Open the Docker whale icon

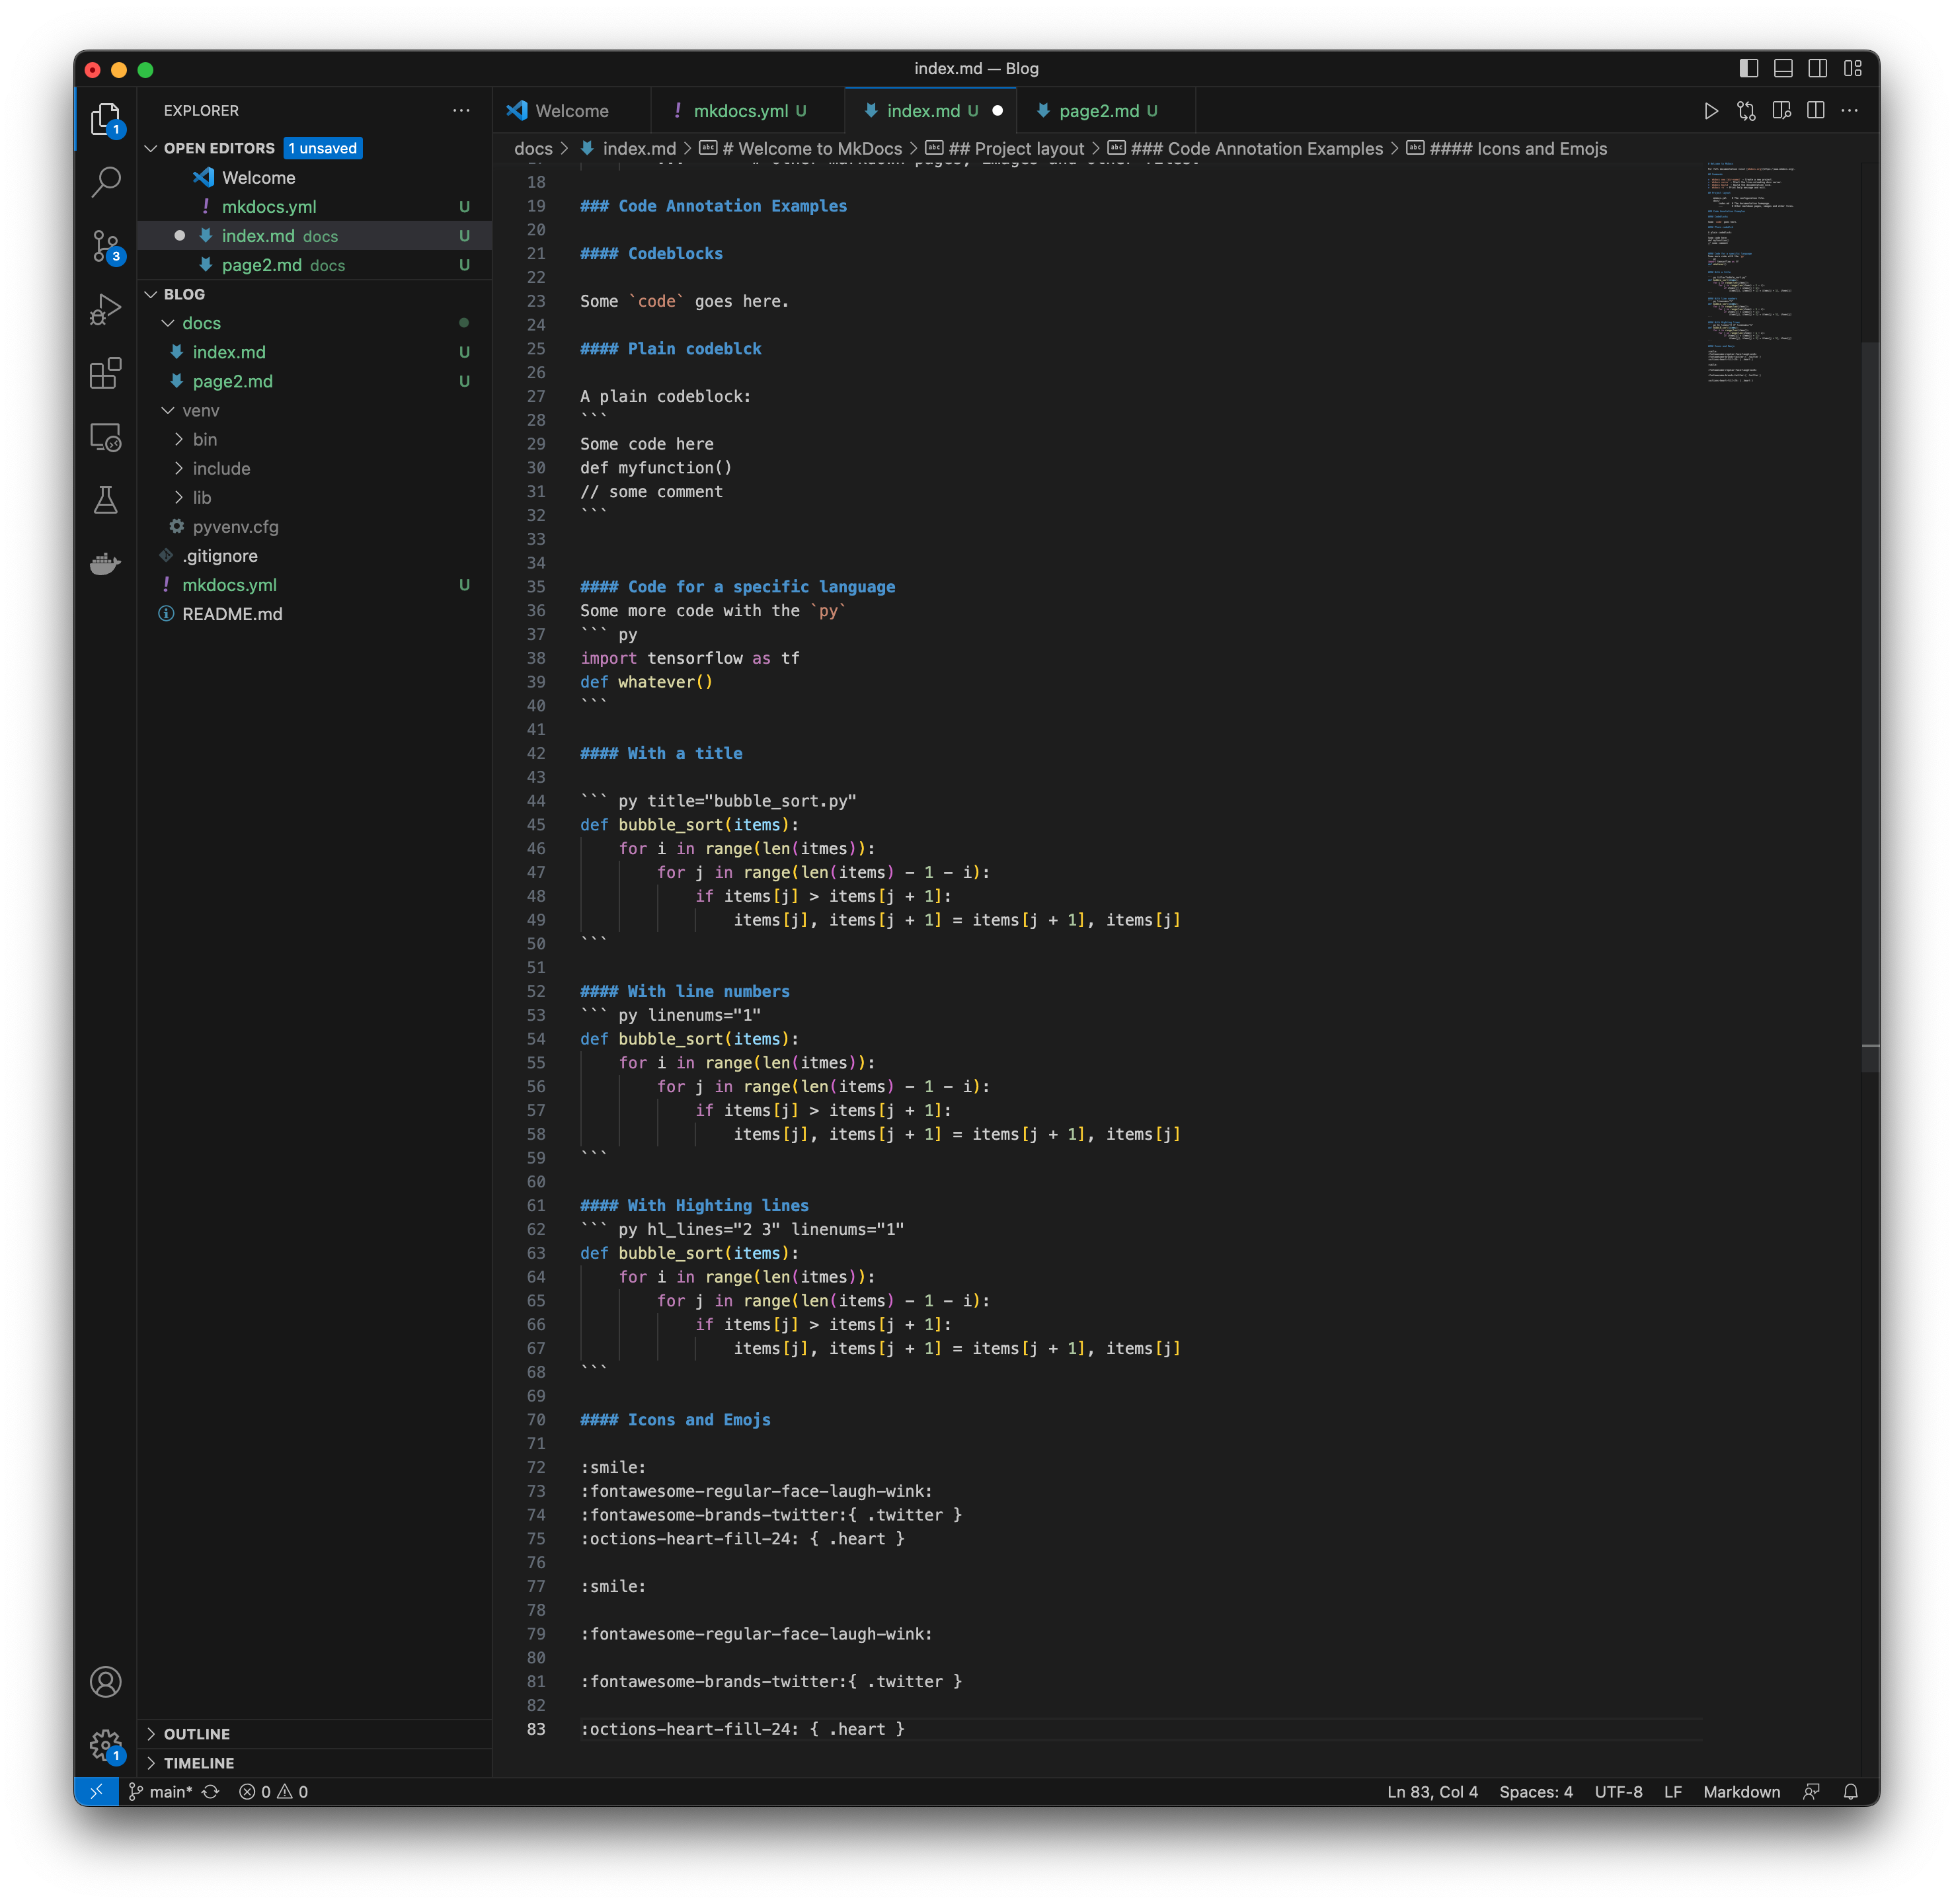click(x=105, y=564)
